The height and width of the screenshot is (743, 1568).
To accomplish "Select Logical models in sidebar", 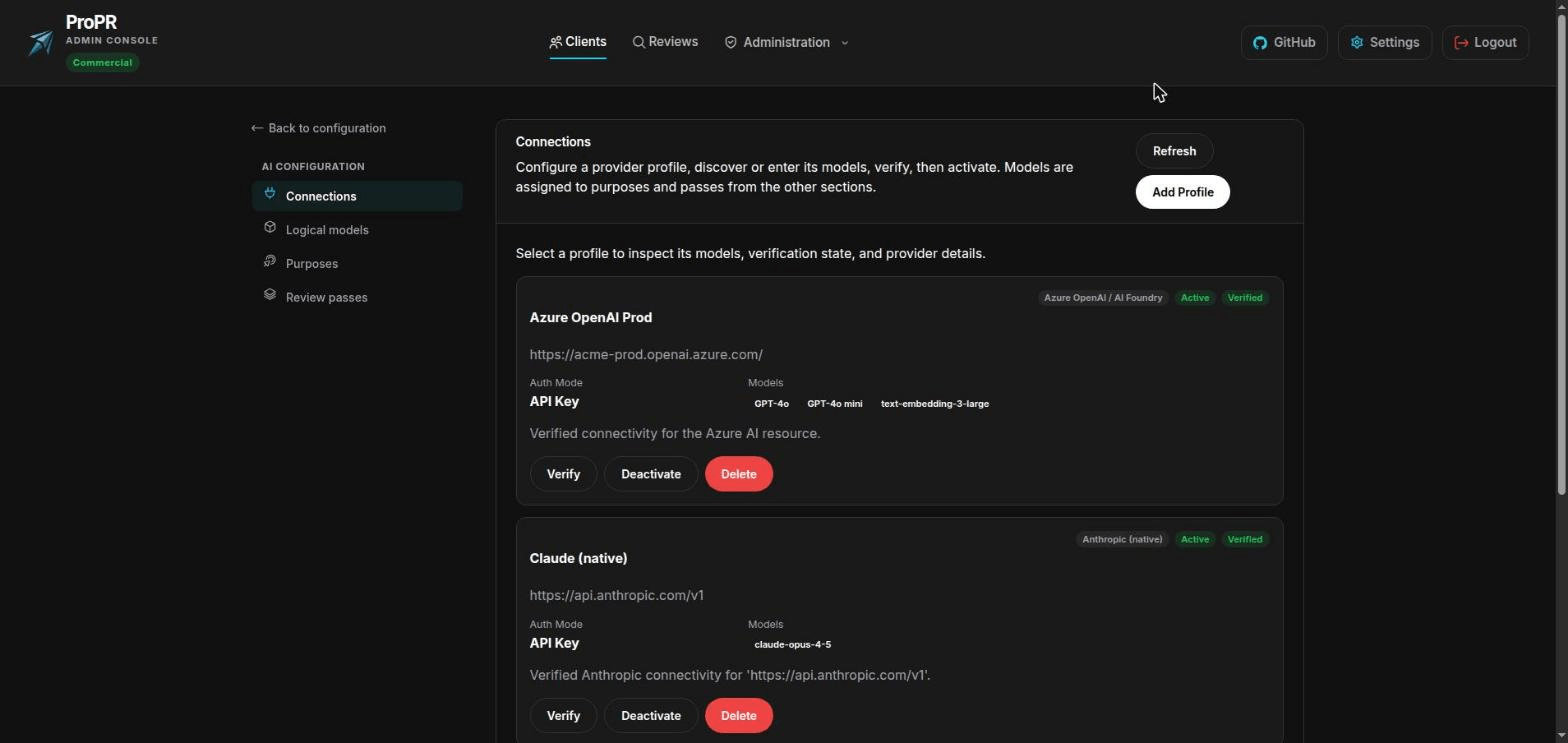I will coord(357,230).
